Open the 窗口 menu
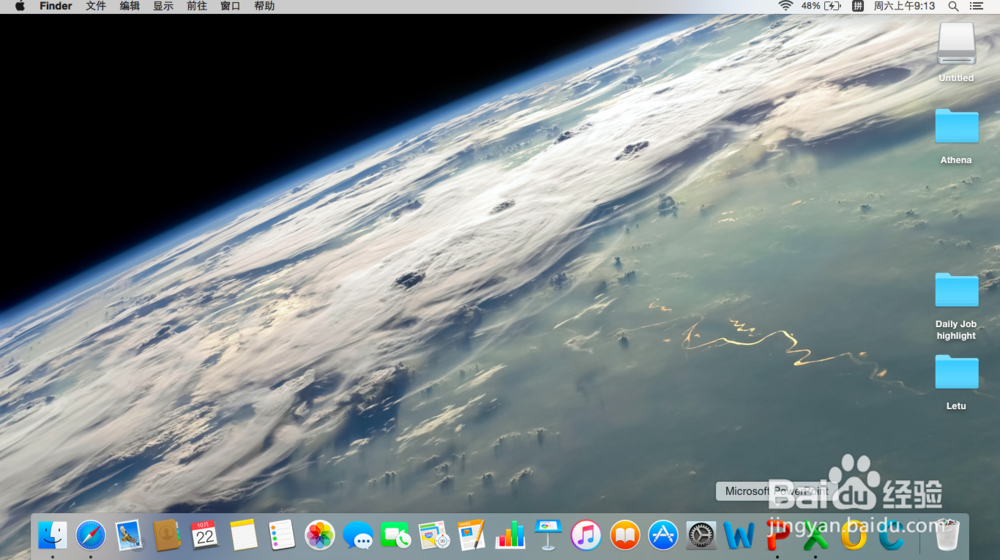The width and height of the screenshot is (1000, 560). point(230,6)
